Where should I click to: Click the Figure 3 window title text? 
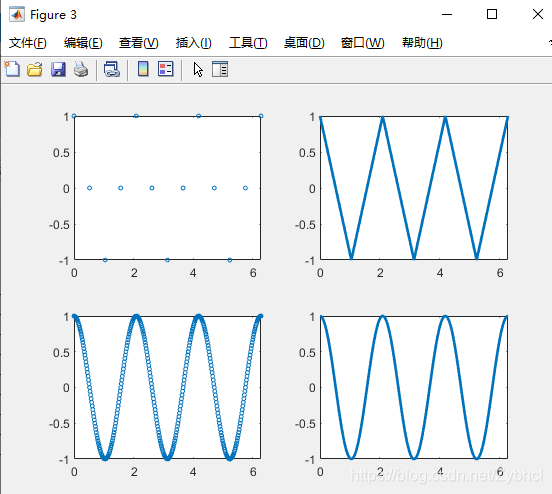pos(53,15)
